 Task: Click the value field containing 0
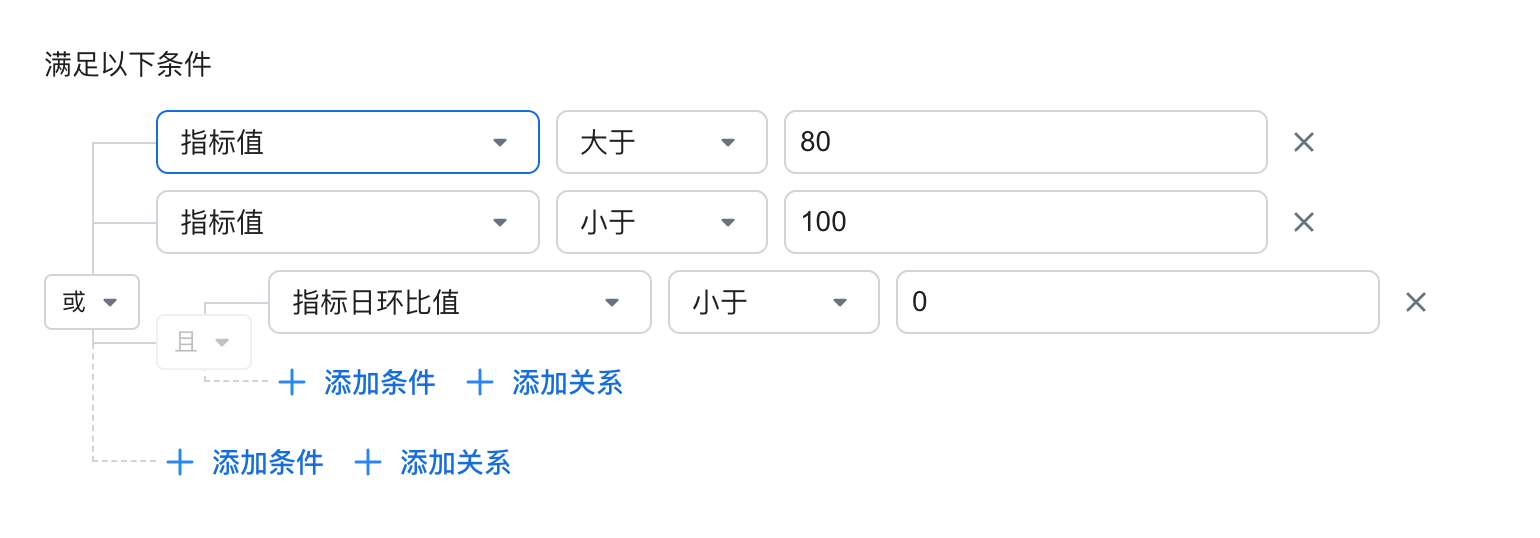(x=1137, y=302)
